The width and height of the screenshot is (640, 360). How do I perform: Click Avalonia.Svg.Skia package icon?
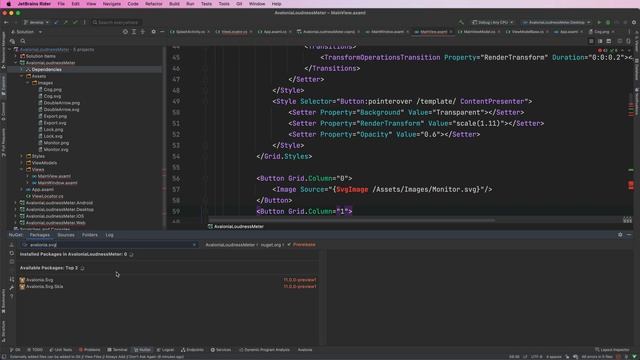(x=22, y=287)
